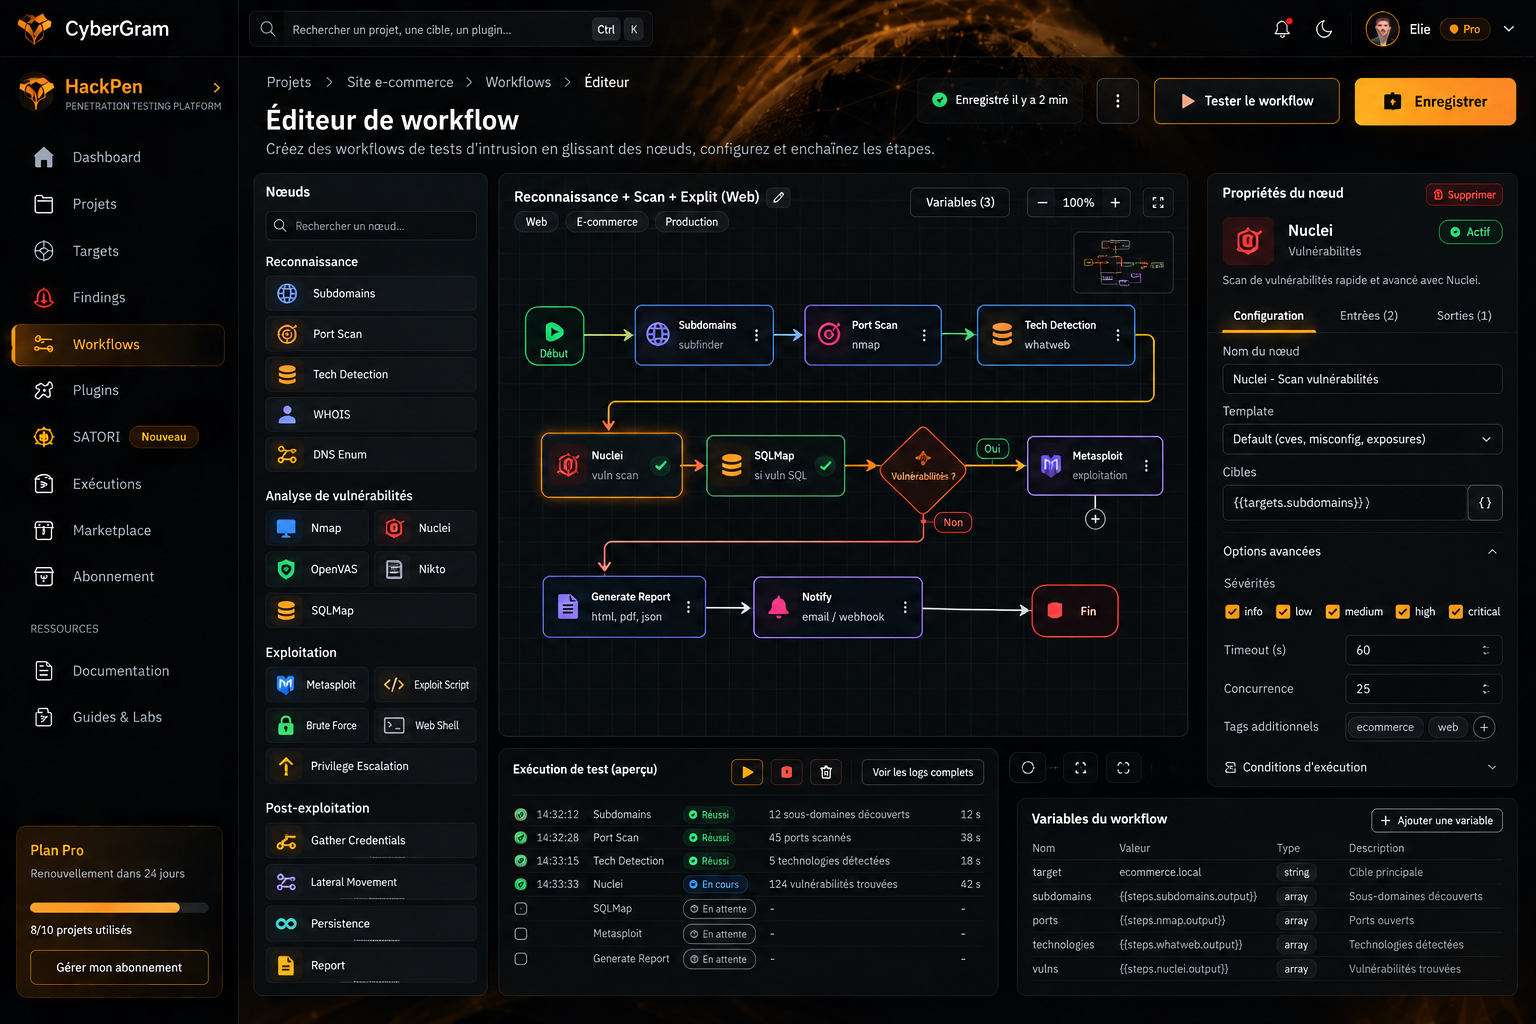Save with the Enregistrer button
The width and height of the screenshot is (1536, 1024).
(1435, 101)
